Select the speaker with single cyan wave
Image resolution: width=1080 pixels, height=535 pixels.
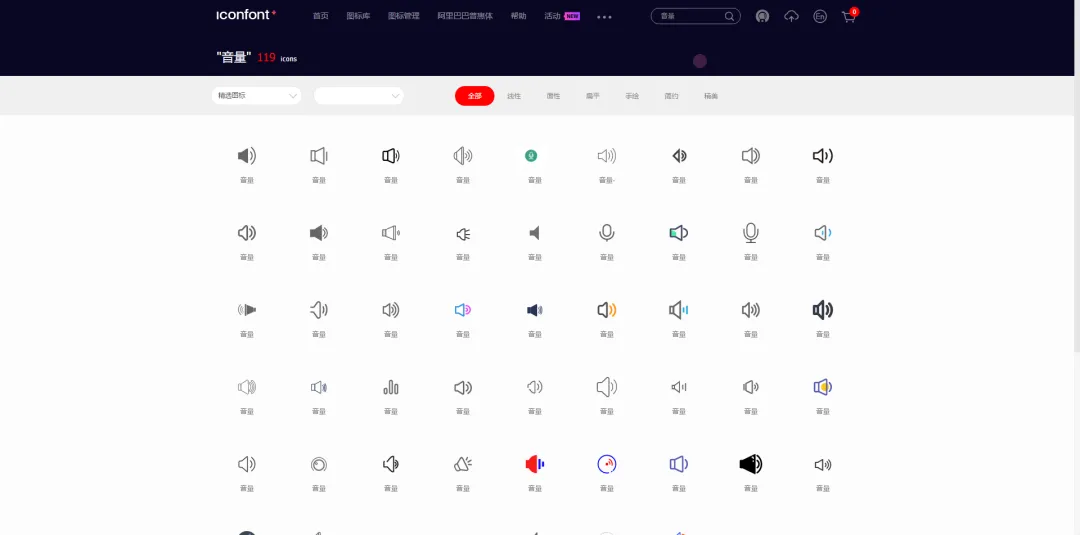[822, 233]
